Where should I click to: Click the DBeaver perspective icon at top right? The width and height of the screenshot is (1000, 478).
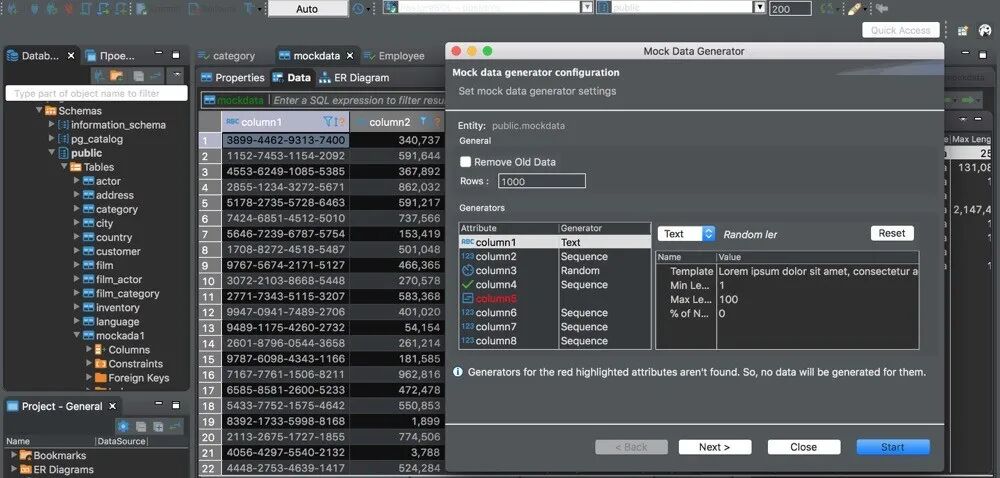click(984, 31)
